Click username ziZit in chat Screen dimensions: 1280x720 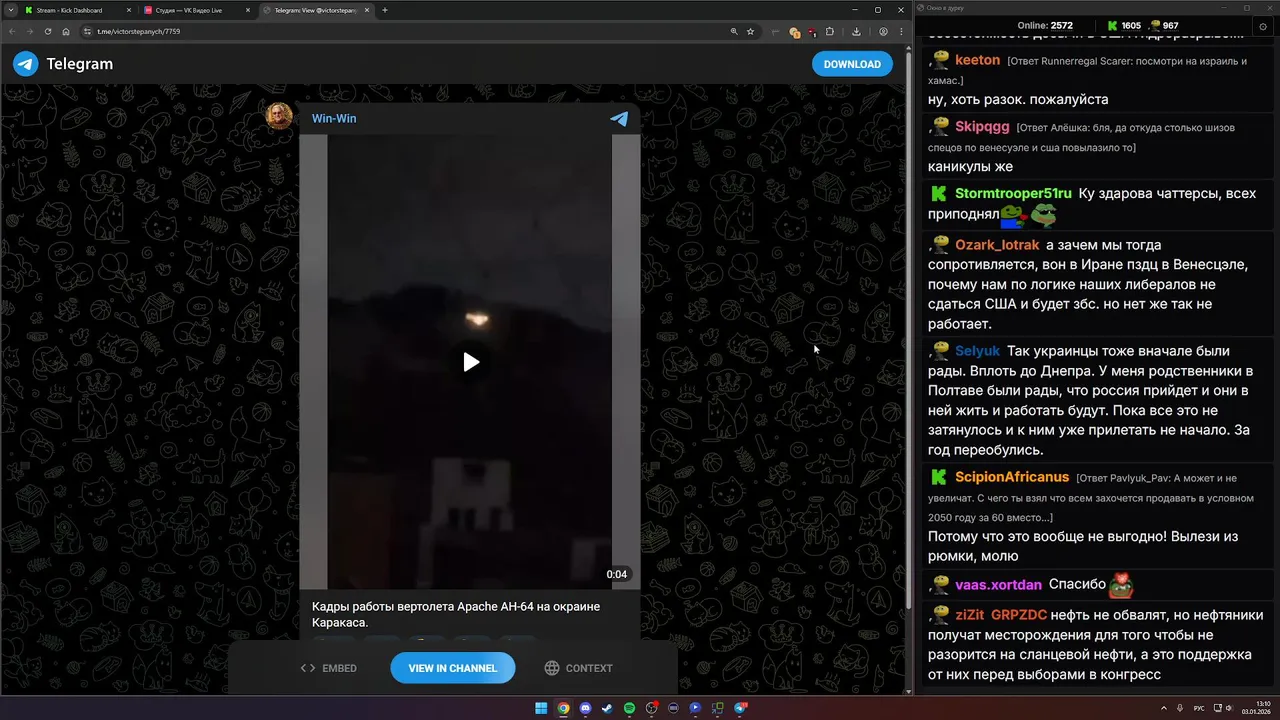(969, 615)
